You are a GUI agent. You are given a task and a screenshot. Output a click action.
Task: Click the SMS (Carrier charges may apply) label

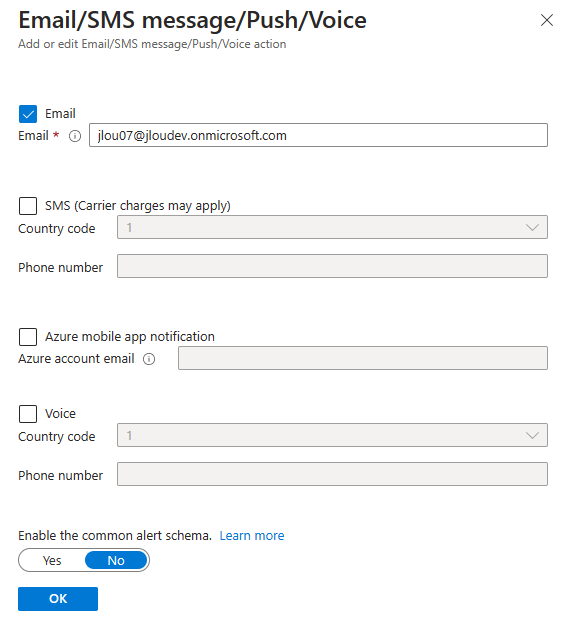[x=138, y=206]
